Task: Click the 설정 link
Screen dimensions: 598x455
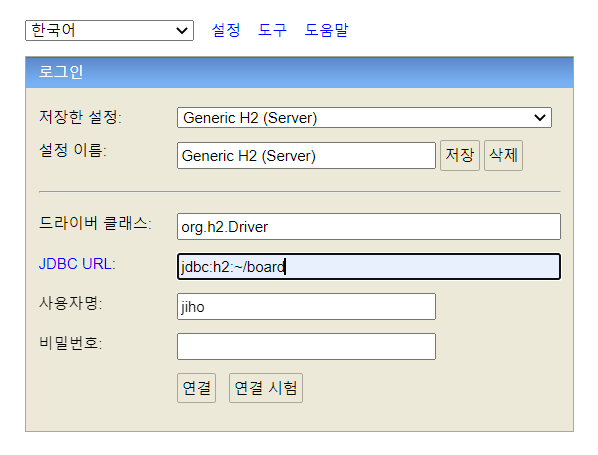Action: 226,30
